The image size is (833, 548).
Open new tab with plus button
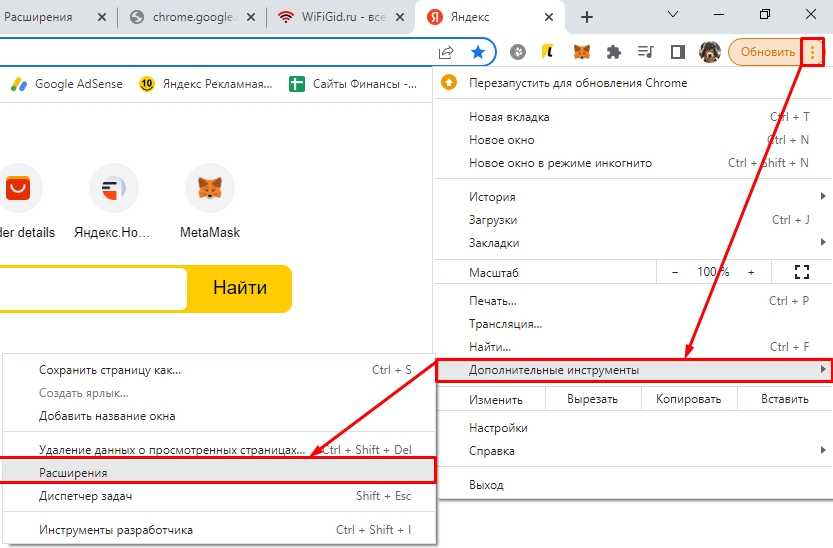click(587, 17)
